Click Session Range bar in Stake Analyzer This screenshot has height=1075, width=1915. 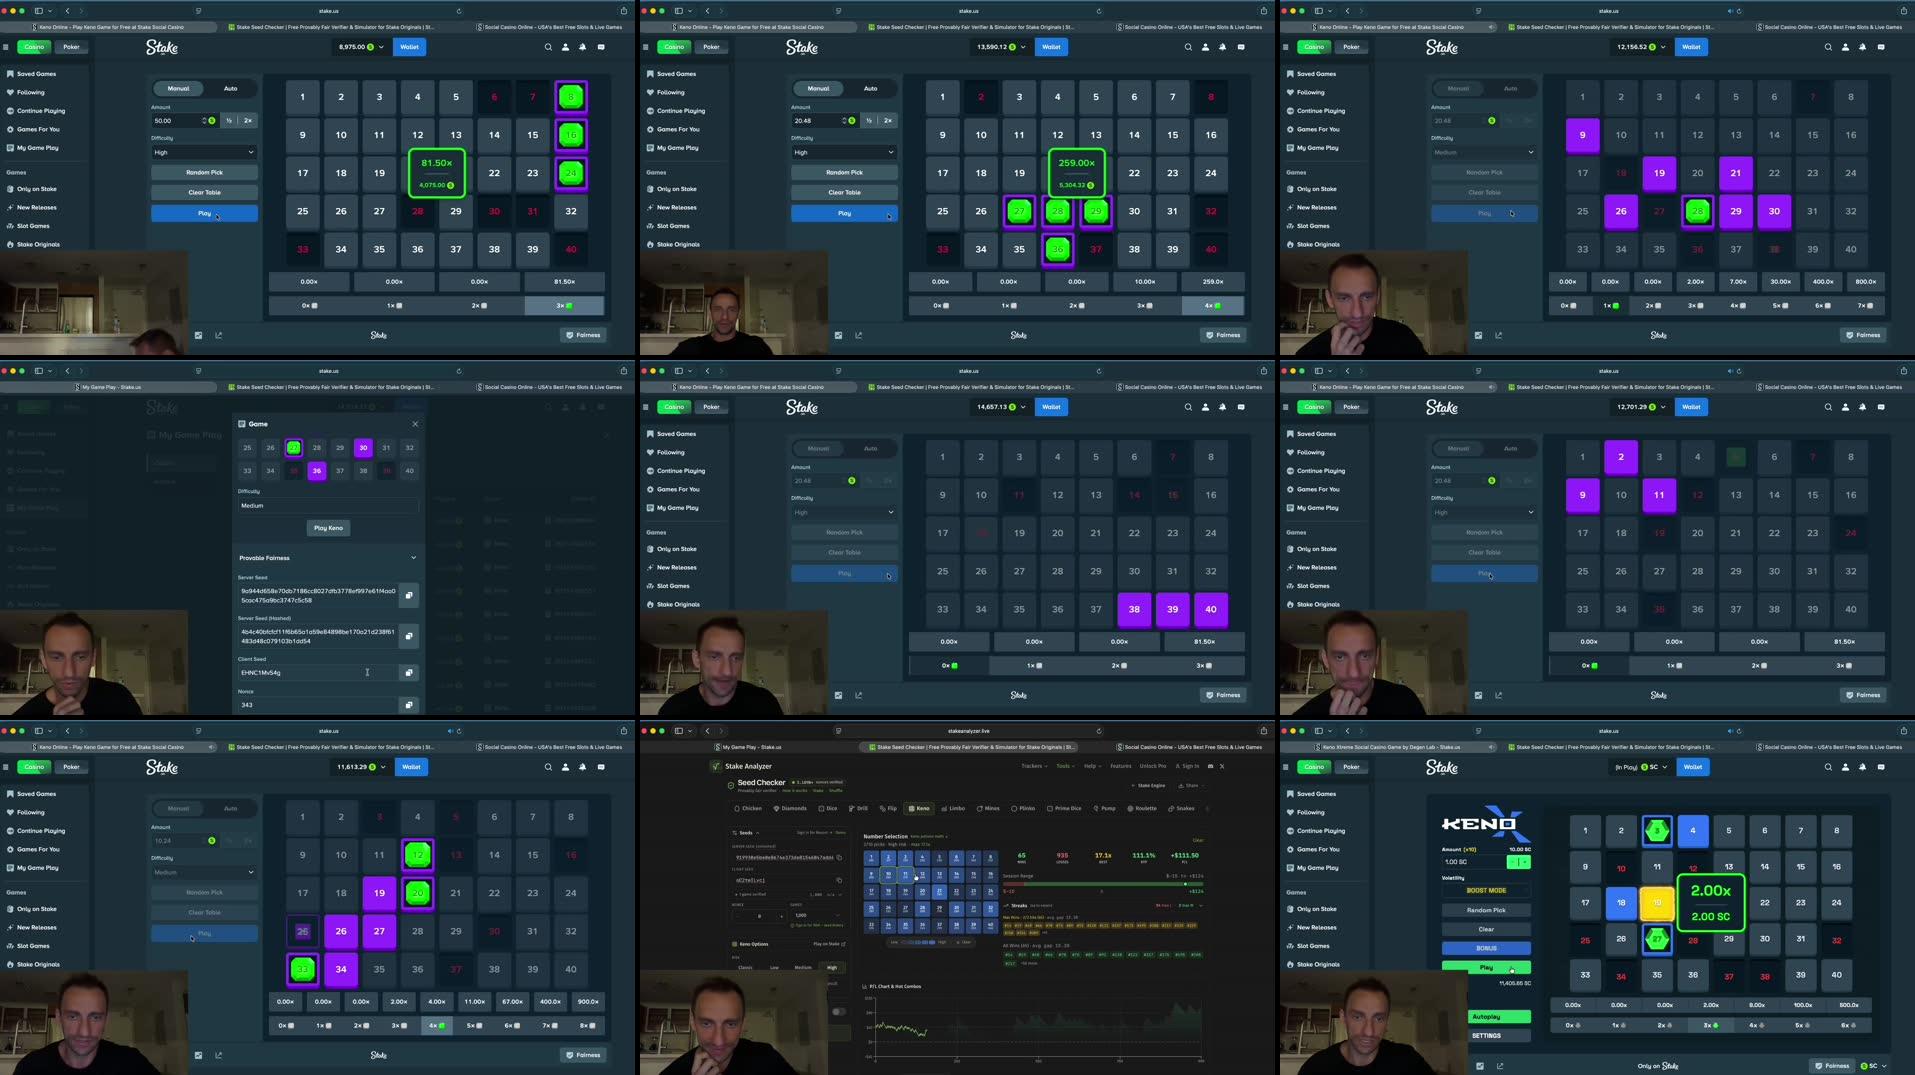coord(1102,884)
